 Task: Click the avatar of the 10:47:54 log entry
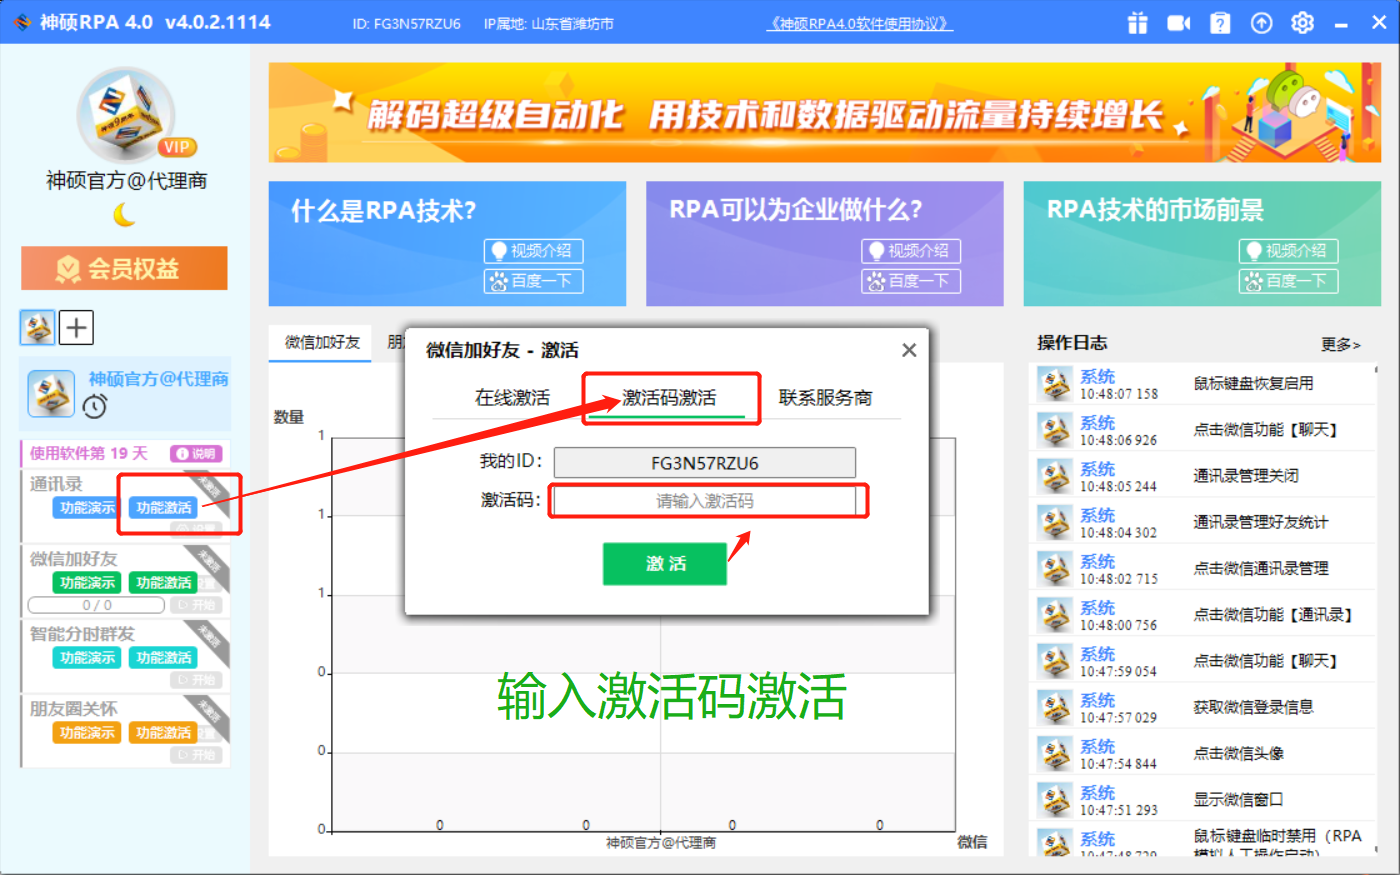point(1055,754)
